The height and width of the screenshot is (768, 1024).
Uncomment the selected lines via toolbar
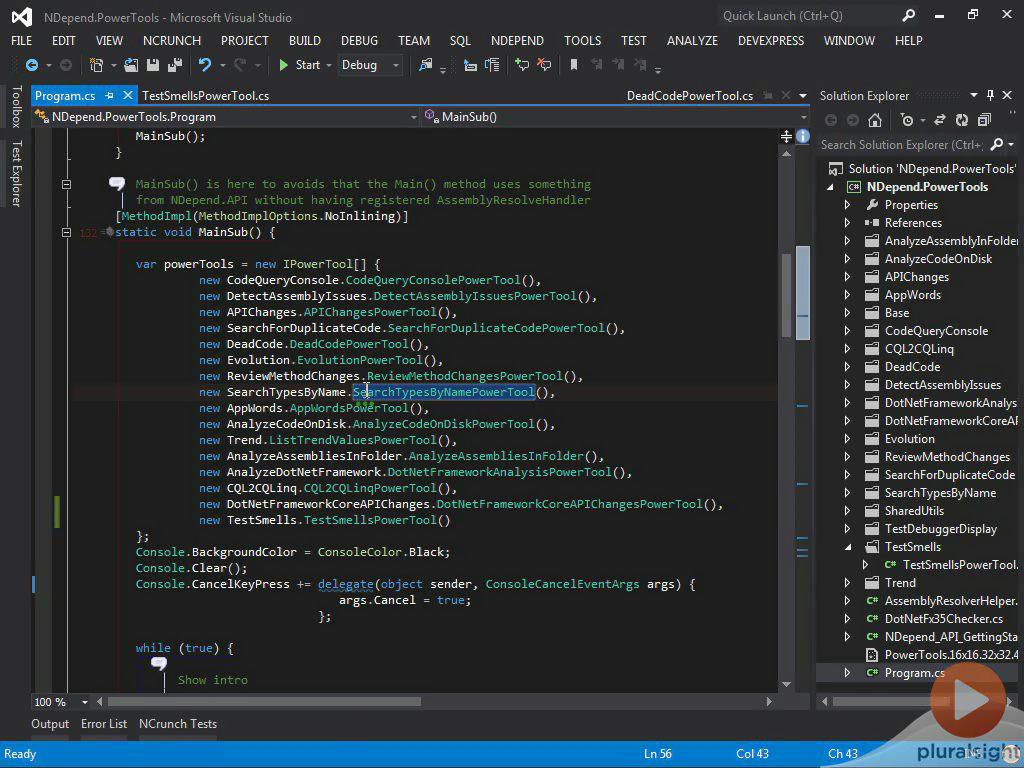tap(544, 65)
